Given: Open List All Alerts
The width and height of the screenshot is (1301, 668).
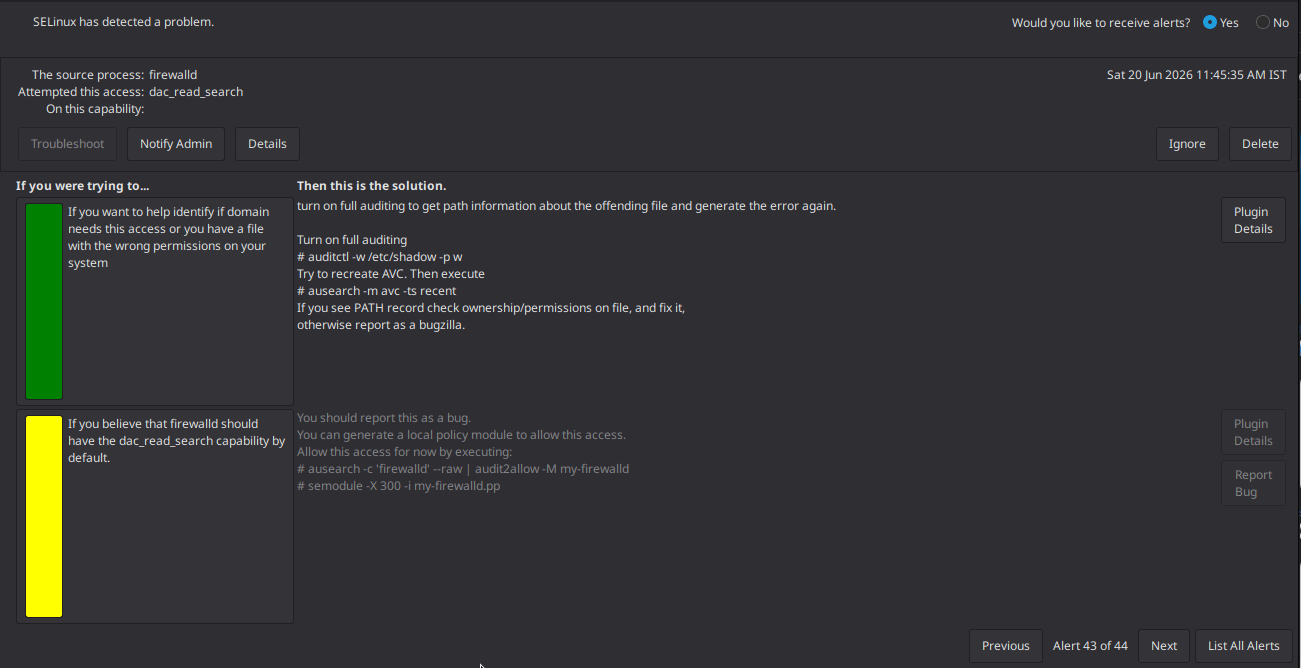Looking at the screenshot, I should (1243, 646).
